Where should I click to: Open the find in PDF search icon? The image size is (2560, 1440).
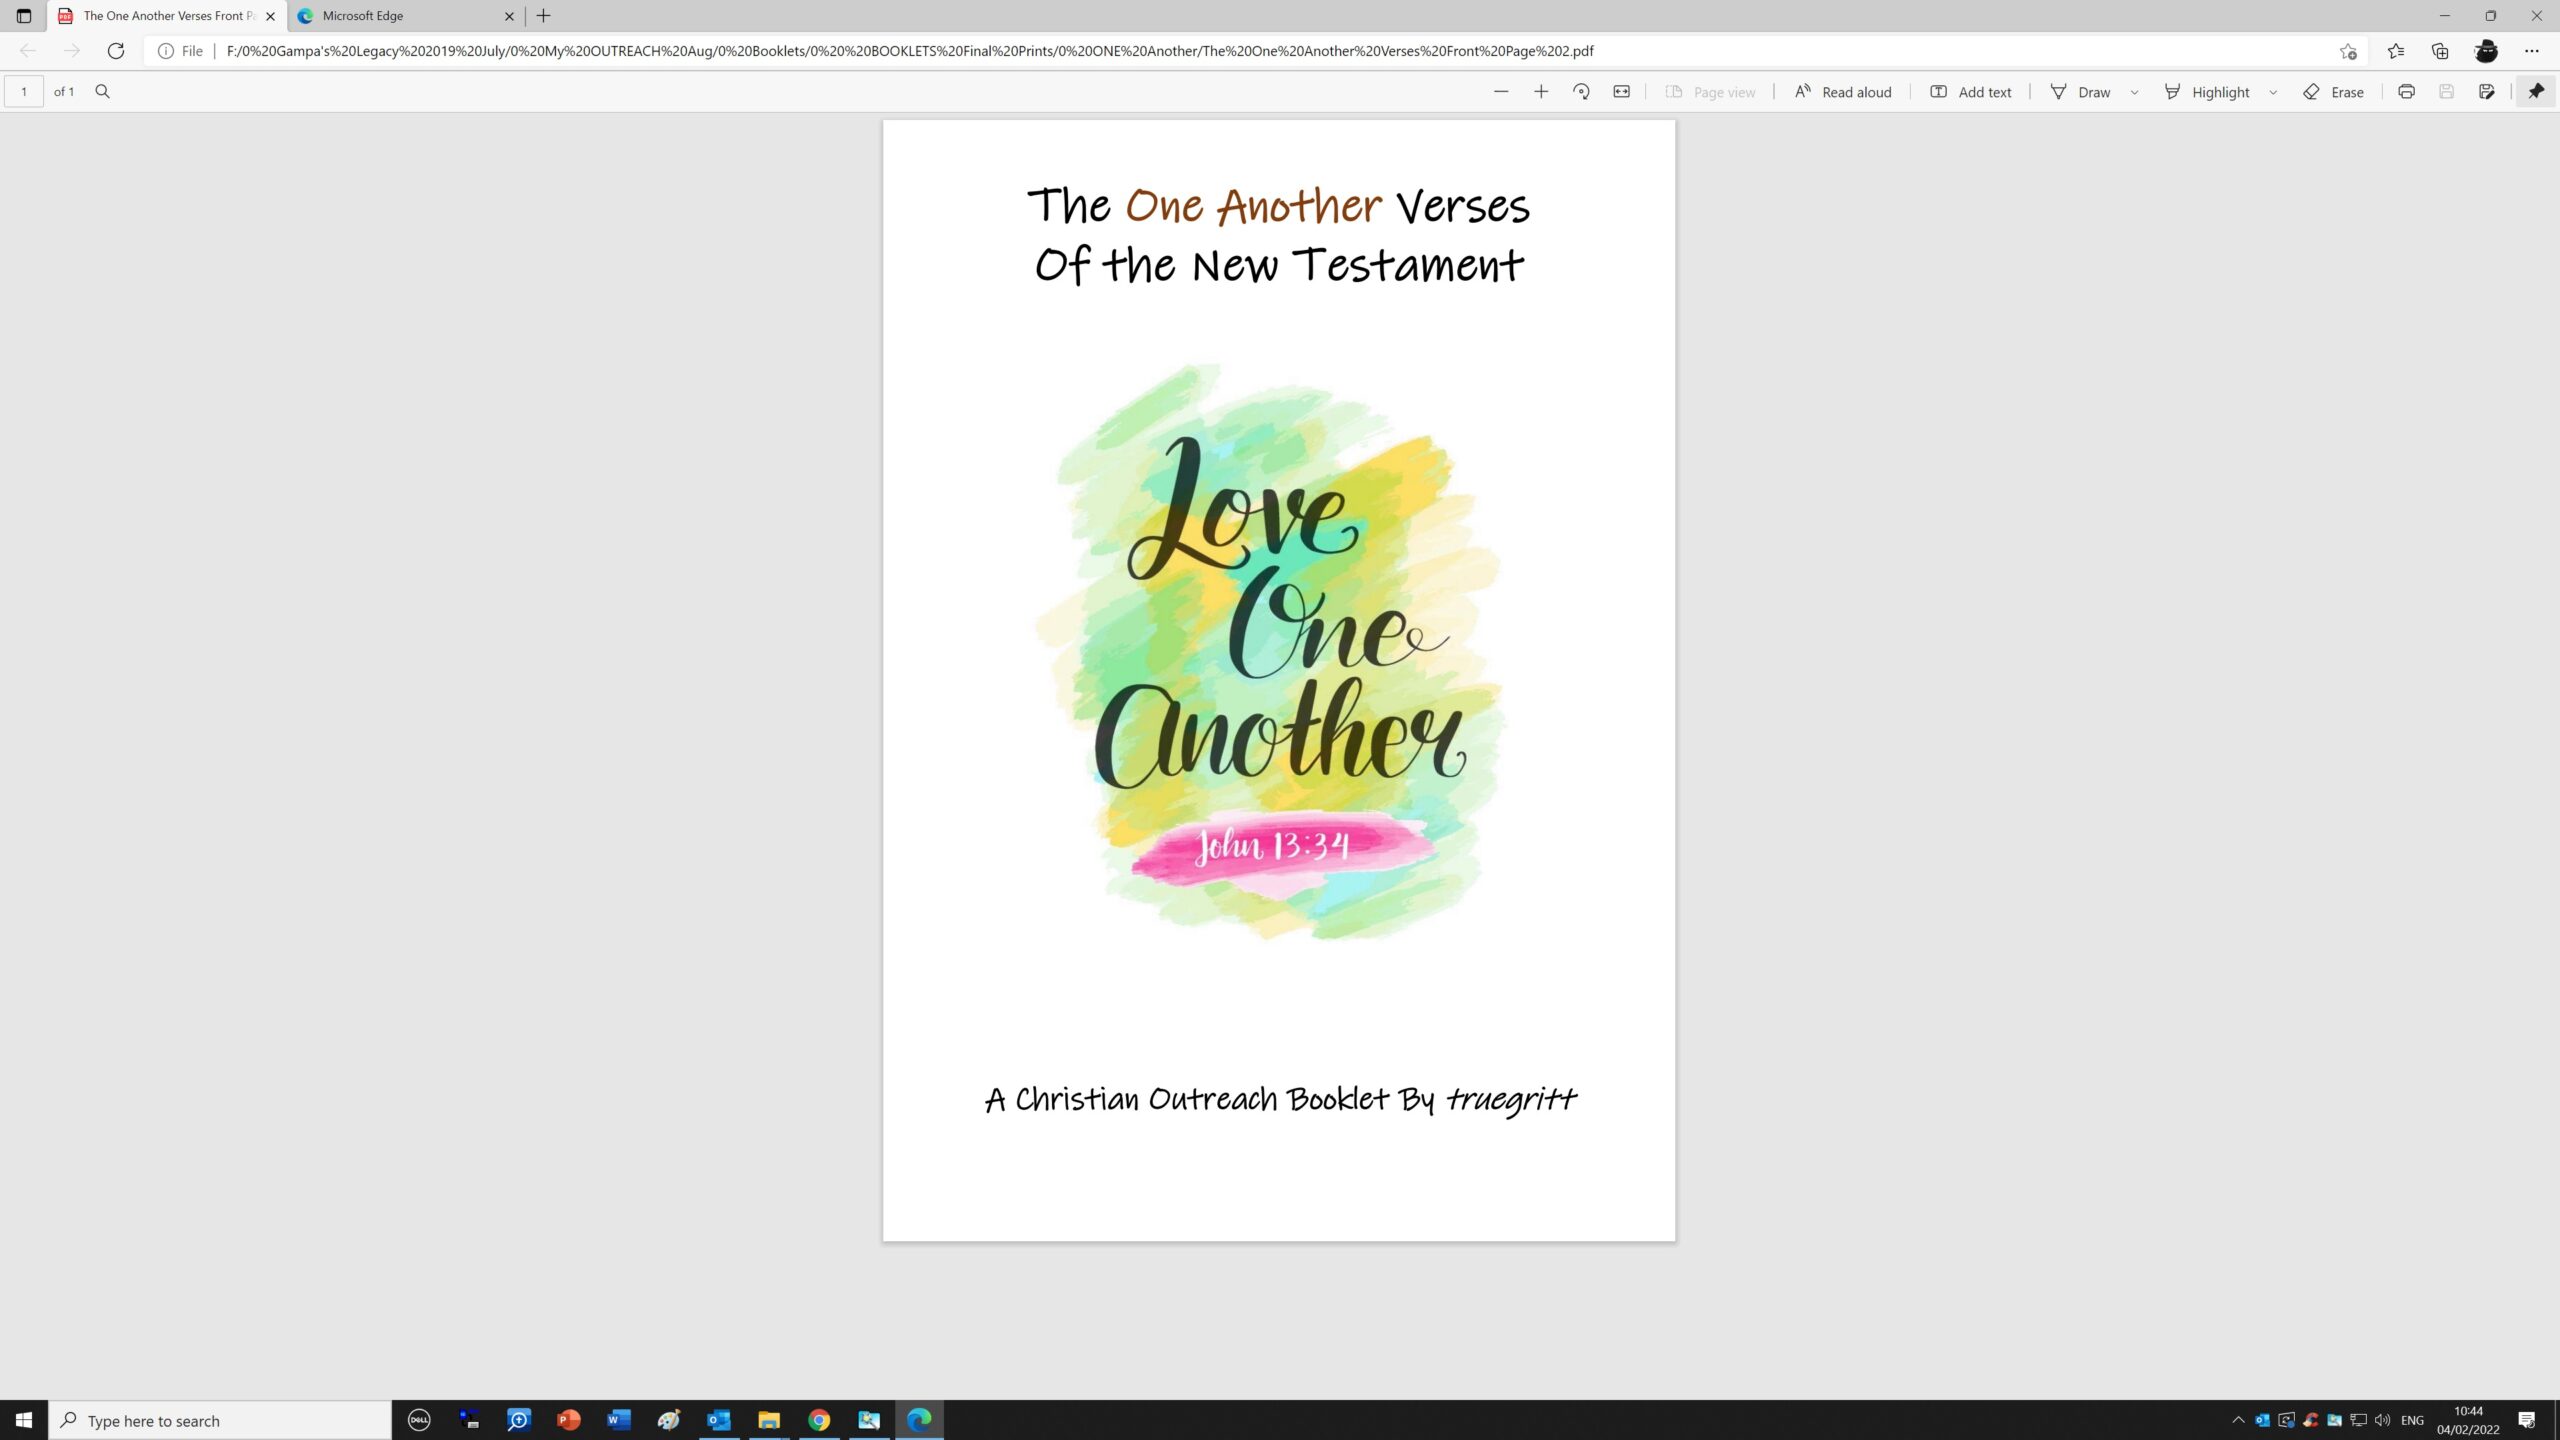(102, 91)
